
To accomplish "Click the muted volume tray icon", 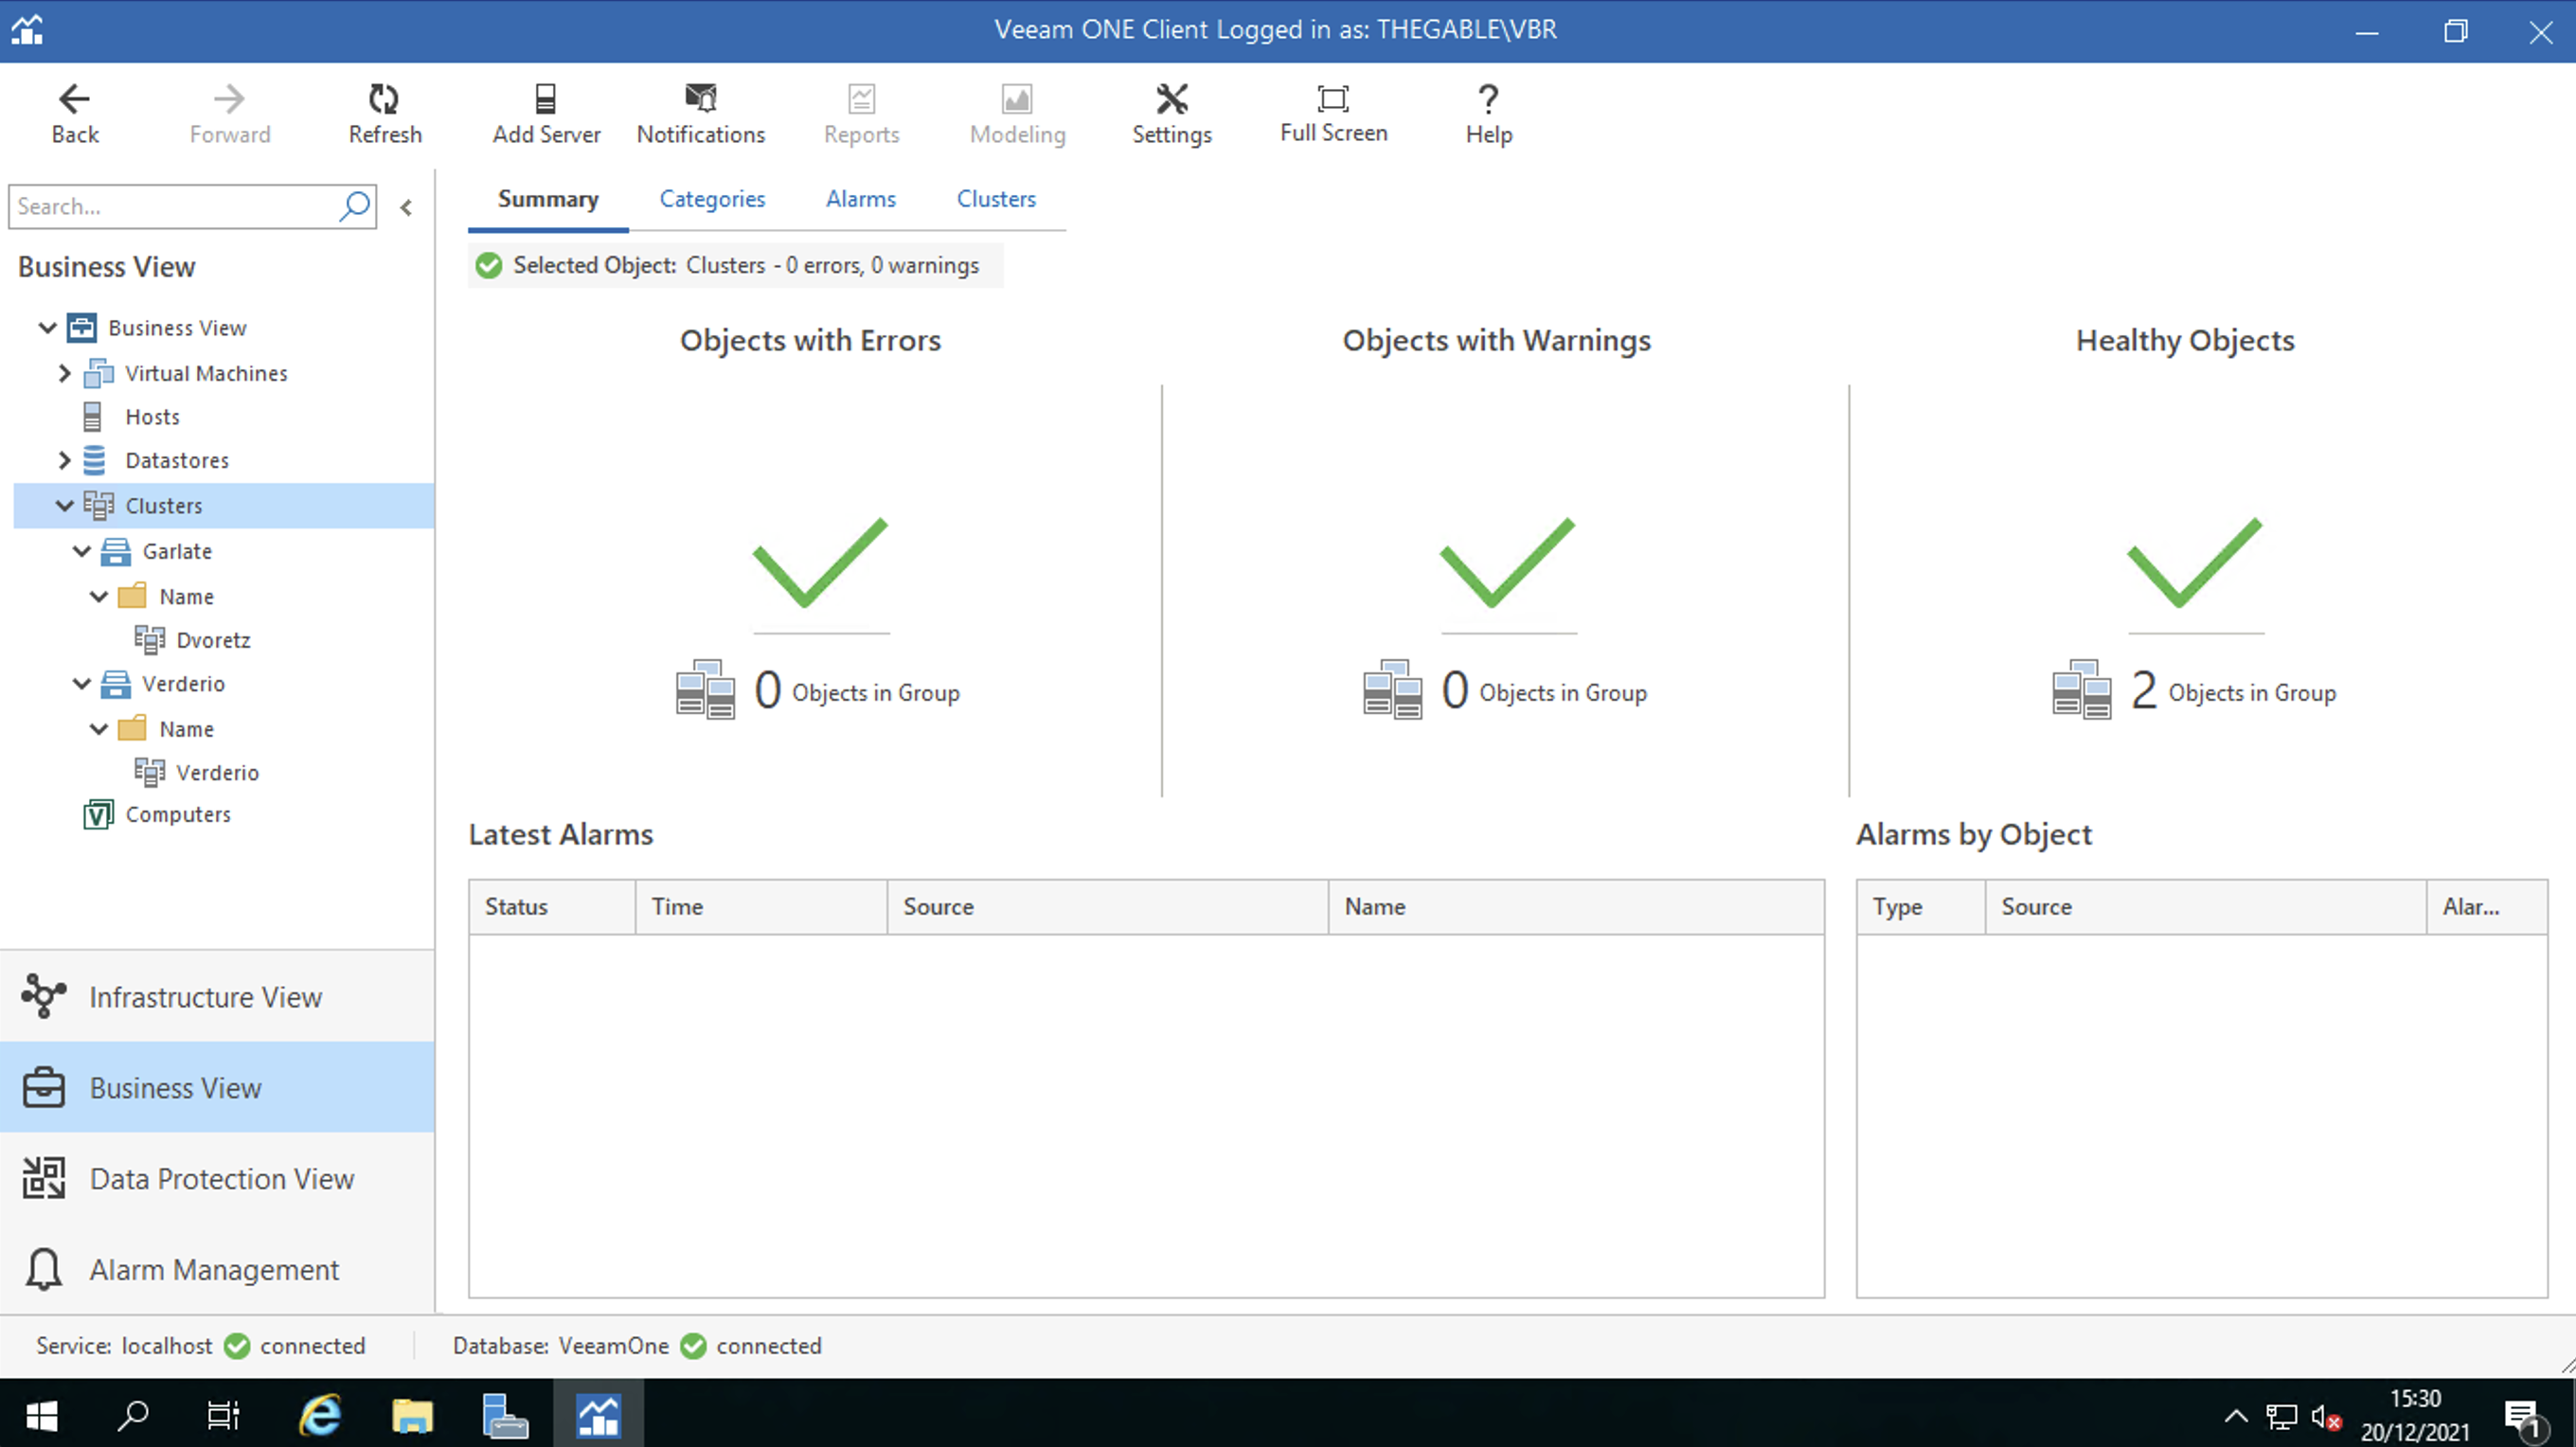I will click(2325, 1416).
